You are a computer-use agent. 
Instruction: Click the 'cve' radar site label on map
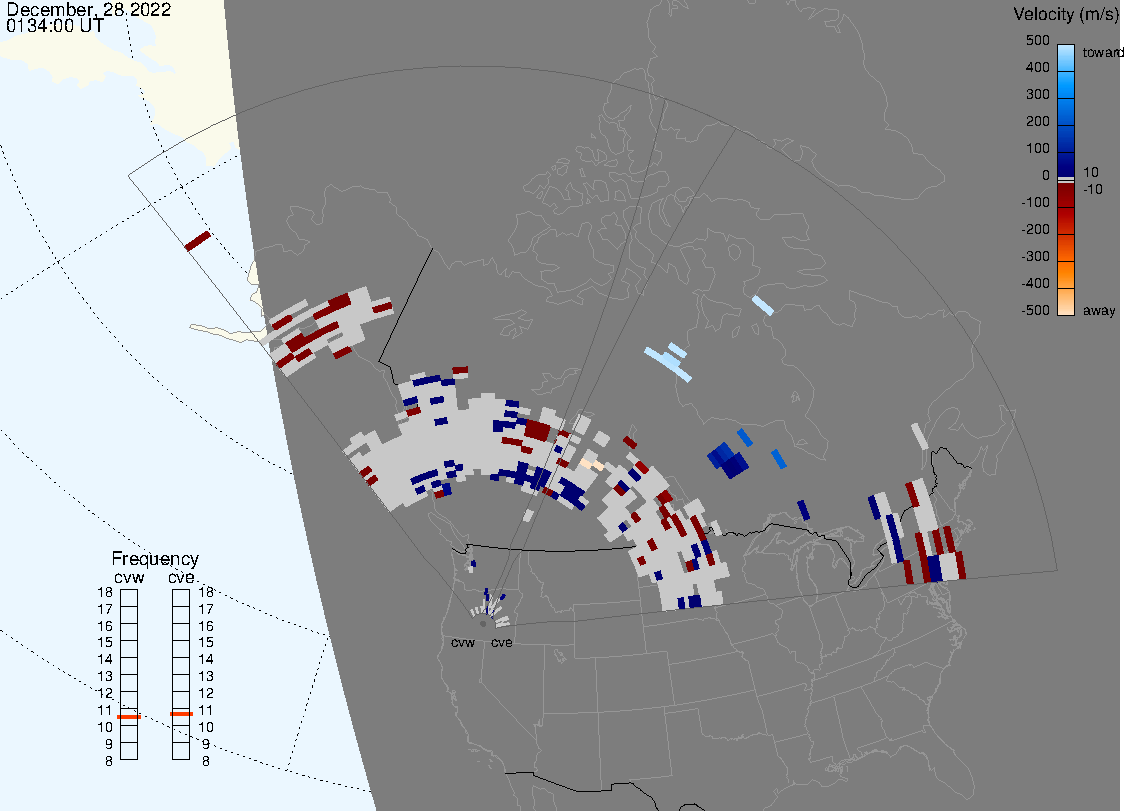tap(502, 642)
